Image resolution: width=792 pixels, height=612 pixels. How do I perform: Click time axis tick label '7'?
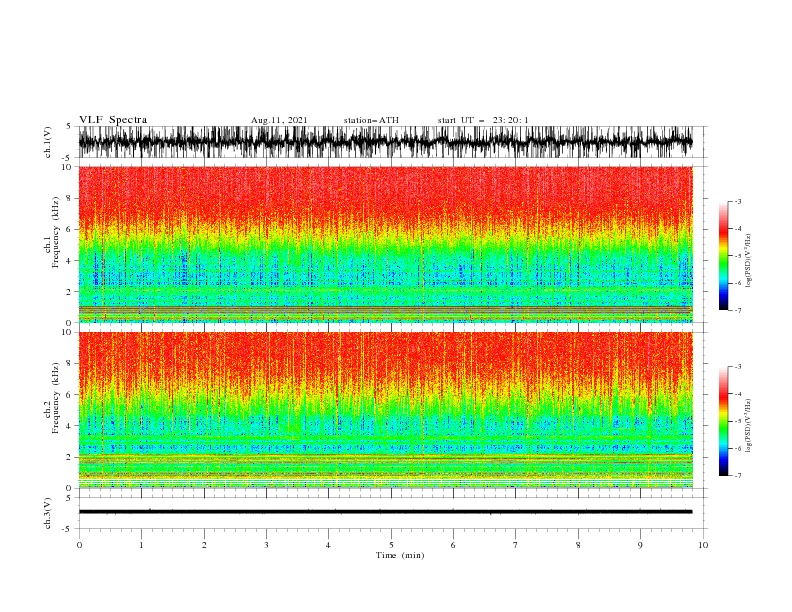click(x=516, y=545)
